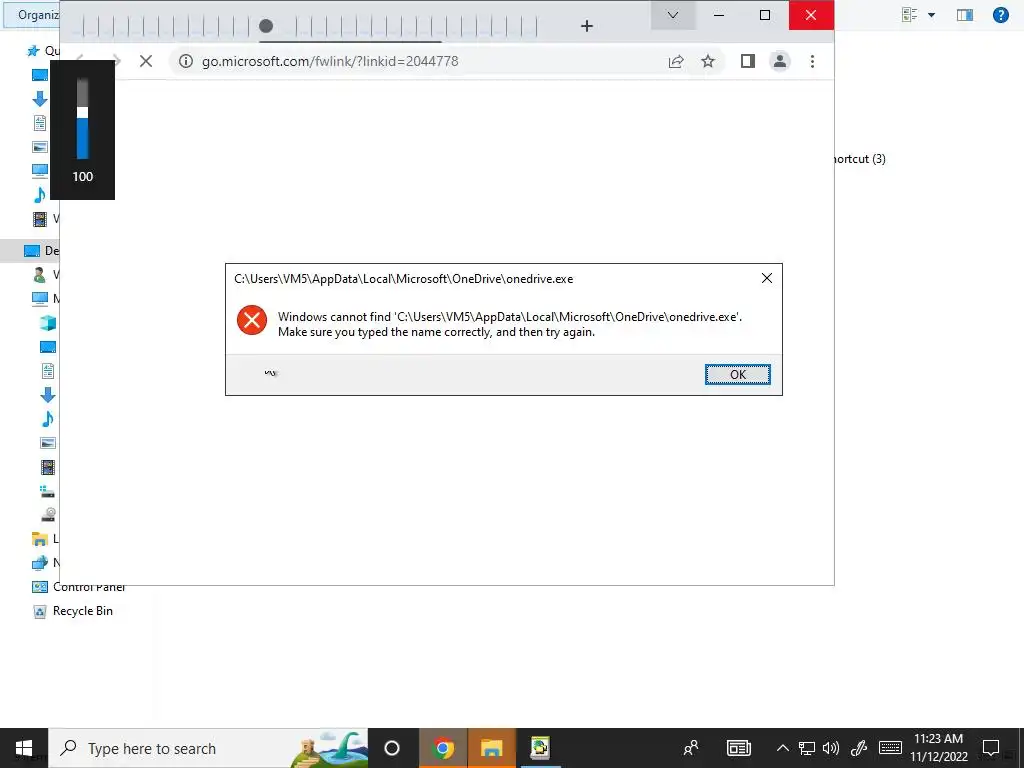Stop loading the page in Chrome

point(146,61)
